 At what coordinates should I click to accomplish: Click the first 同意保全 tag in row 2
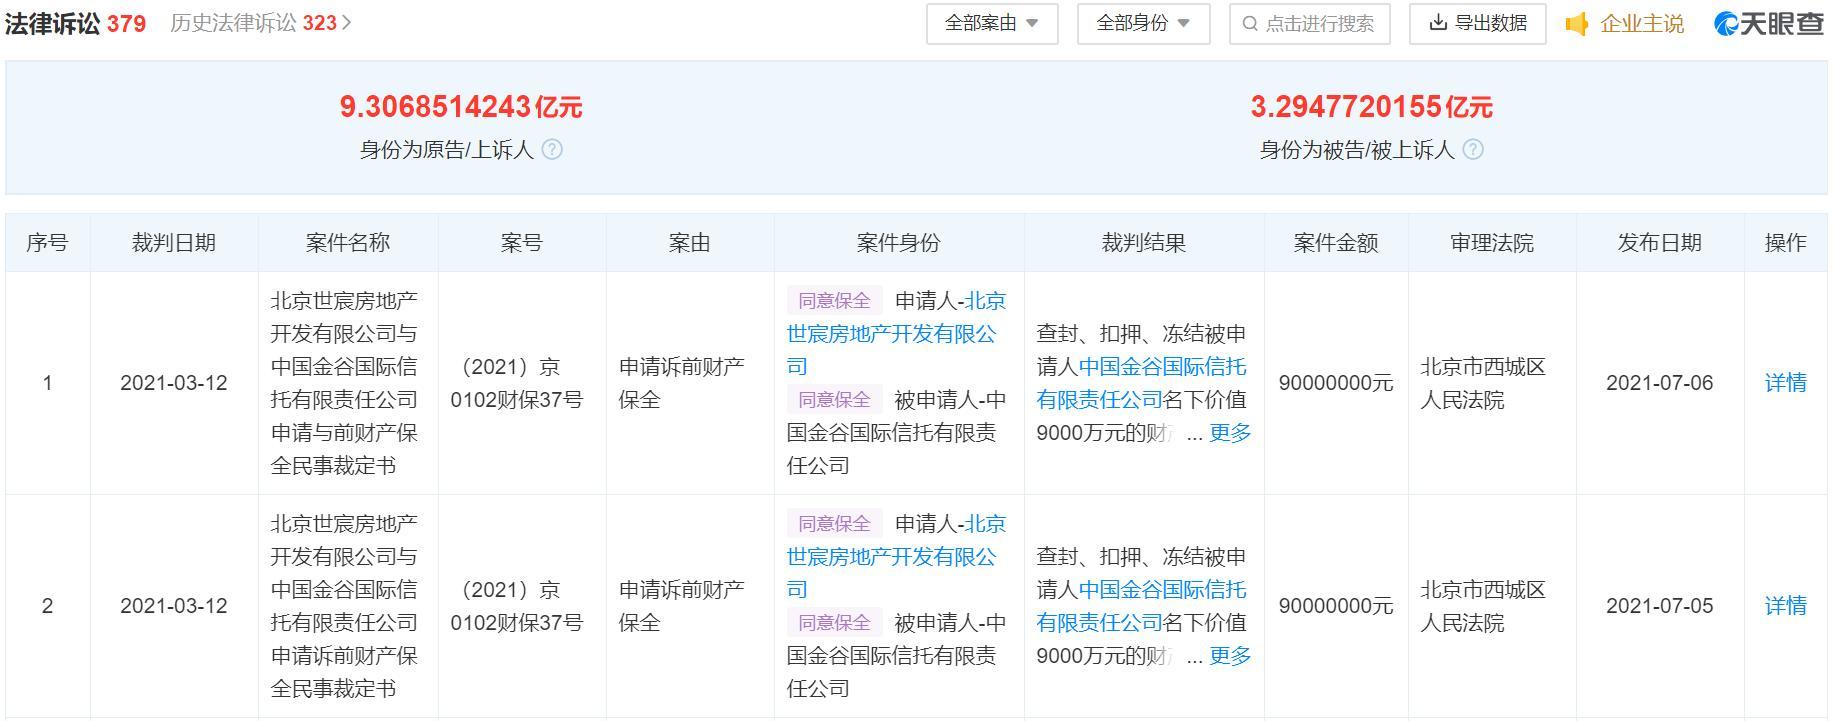pos(835,524)
